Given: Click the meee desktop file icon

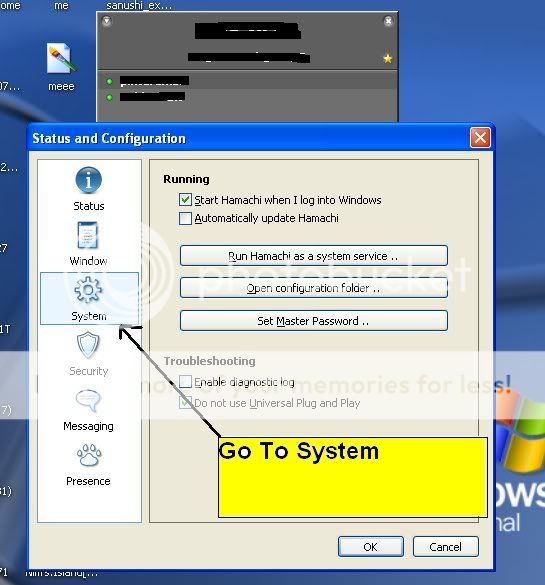Looking at the screenshot, I should [x=61, y=59].
